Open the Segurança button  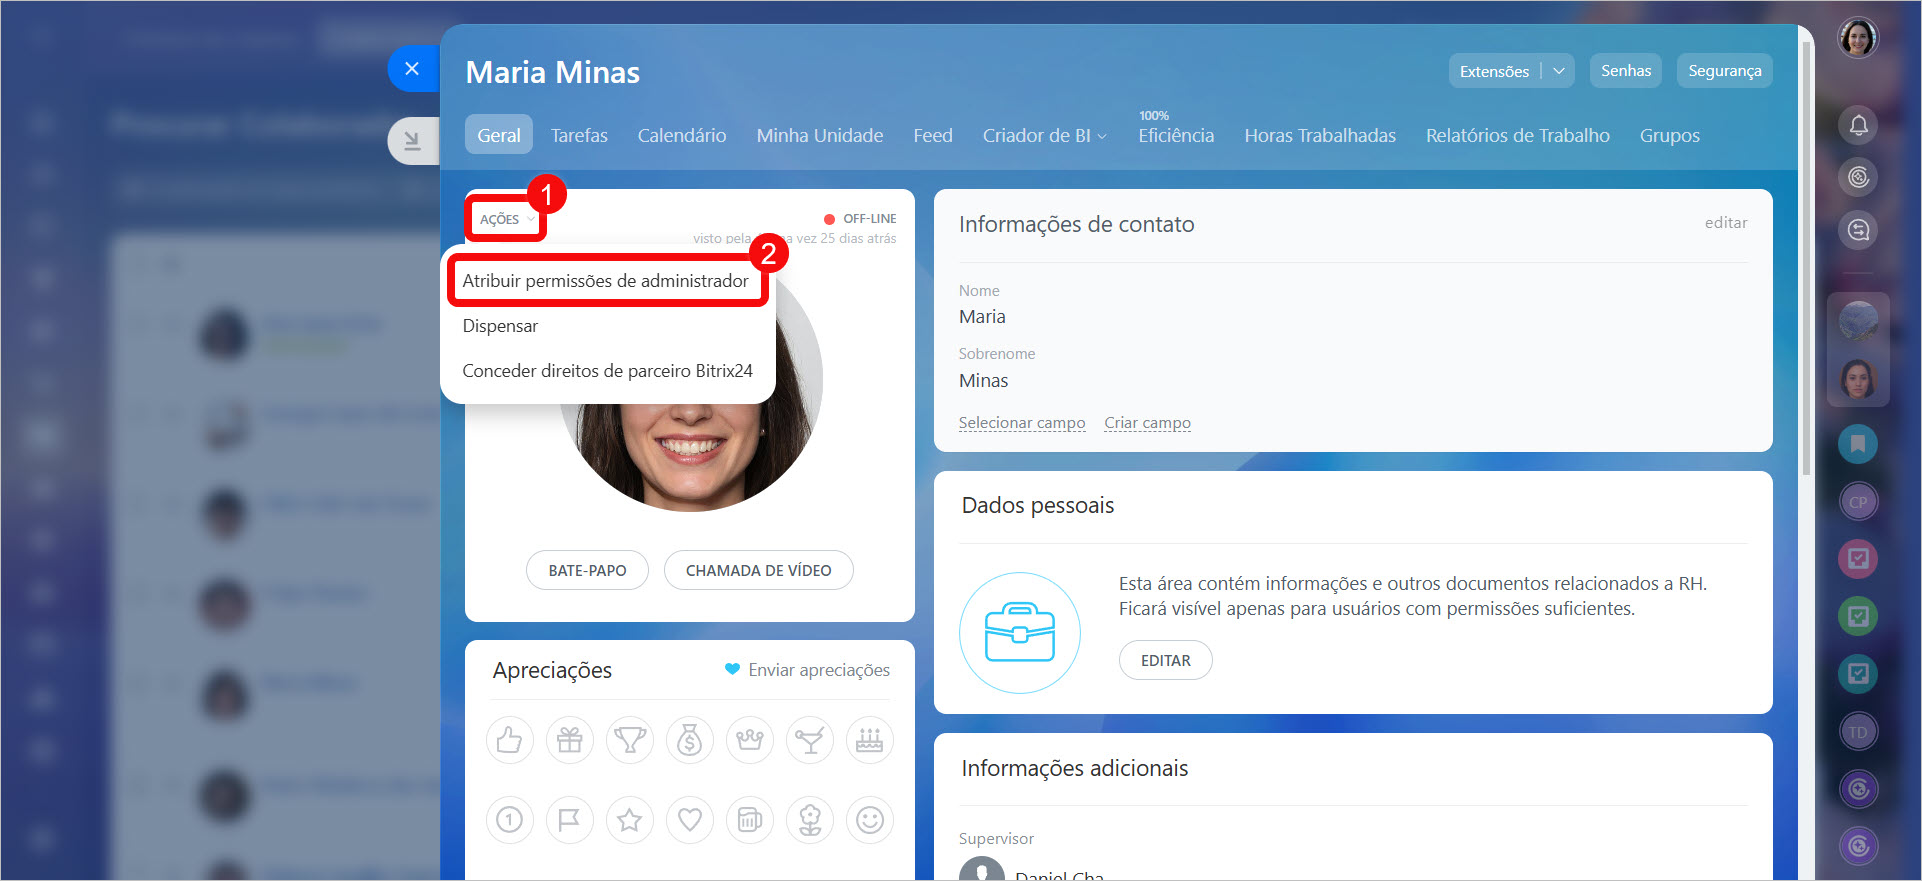(1724, 71)
